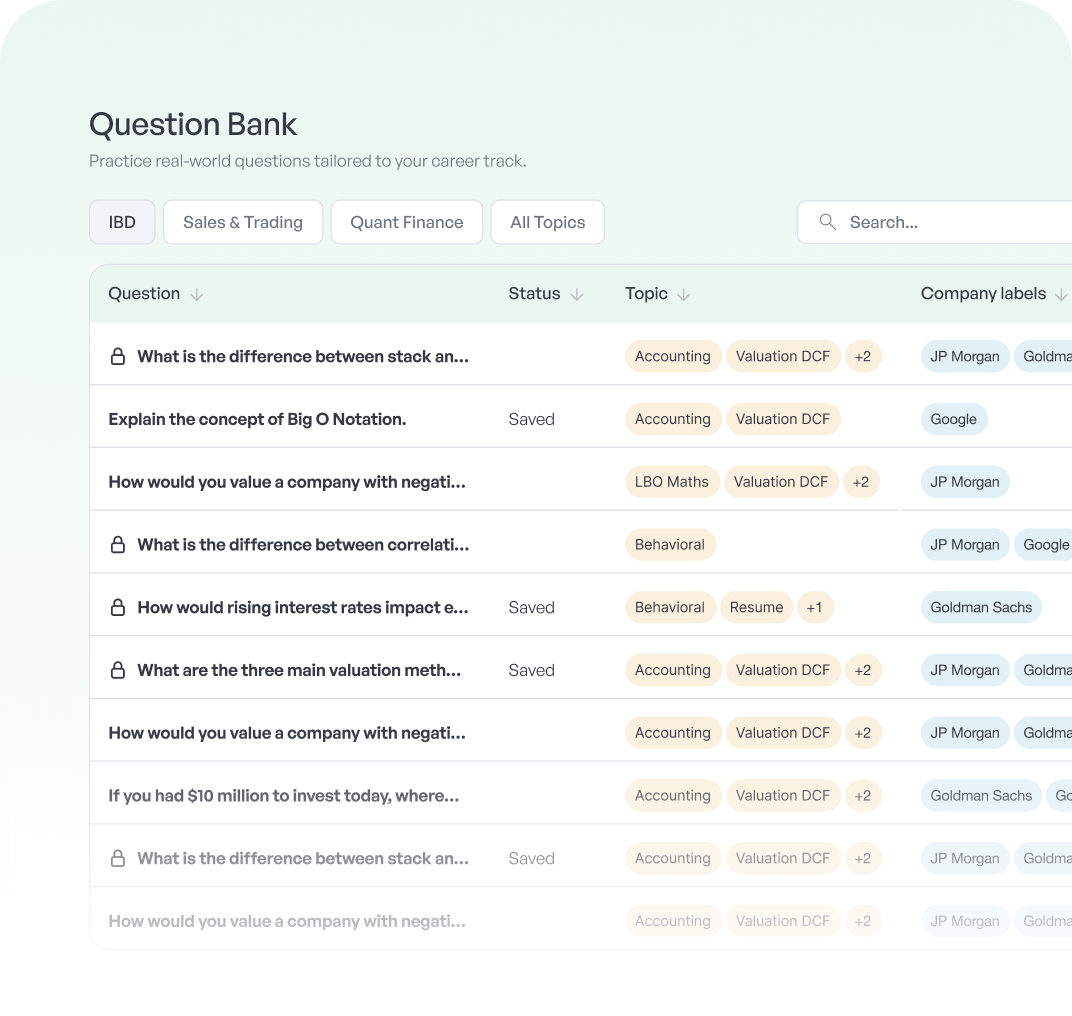Click the sort arrow next to Status
This screenshot has width=1072, height=1016.
[577, 294]
